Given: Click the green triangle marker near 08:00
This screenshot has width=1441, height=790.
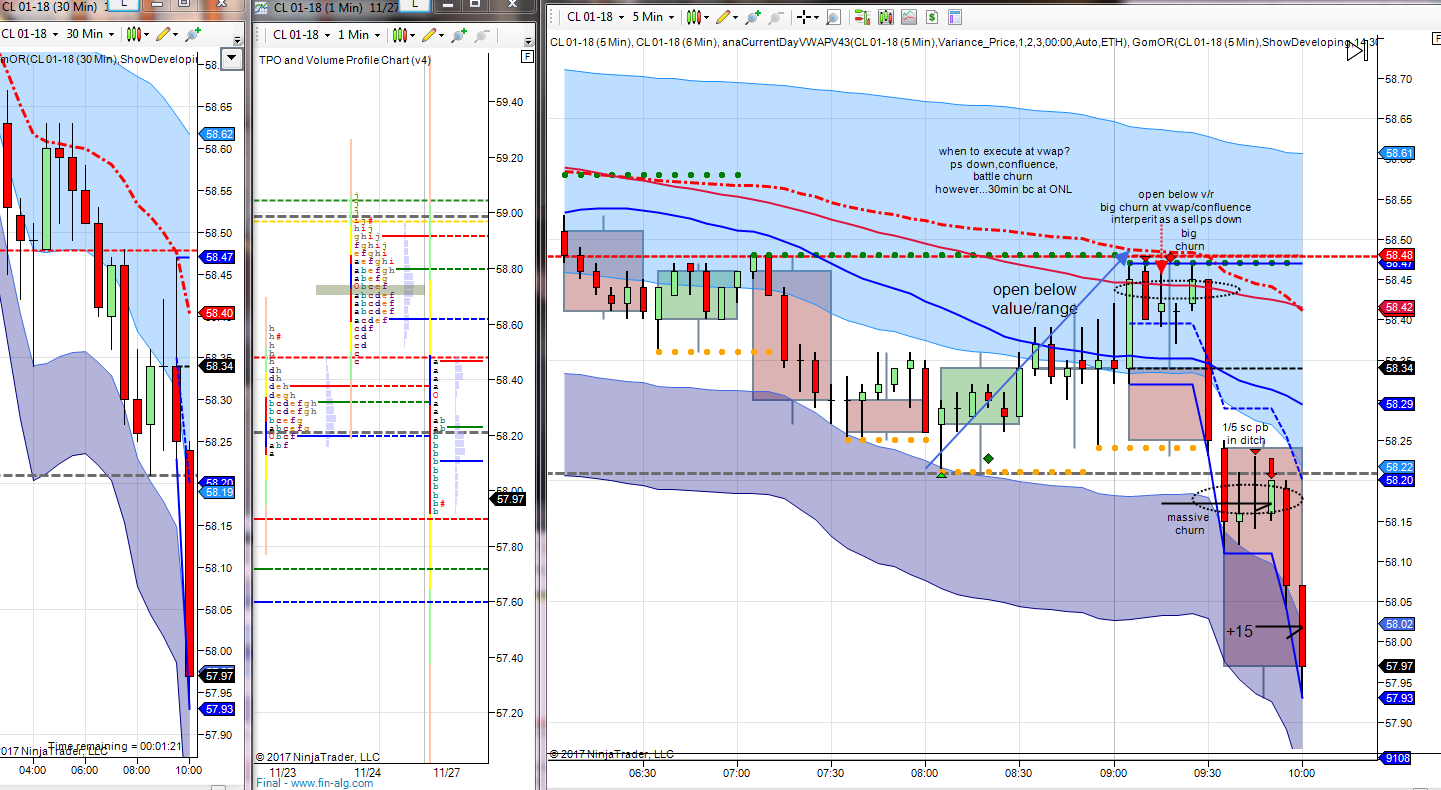Looking at the screenshot, I should pyautogui.click(x=942, y=473).
